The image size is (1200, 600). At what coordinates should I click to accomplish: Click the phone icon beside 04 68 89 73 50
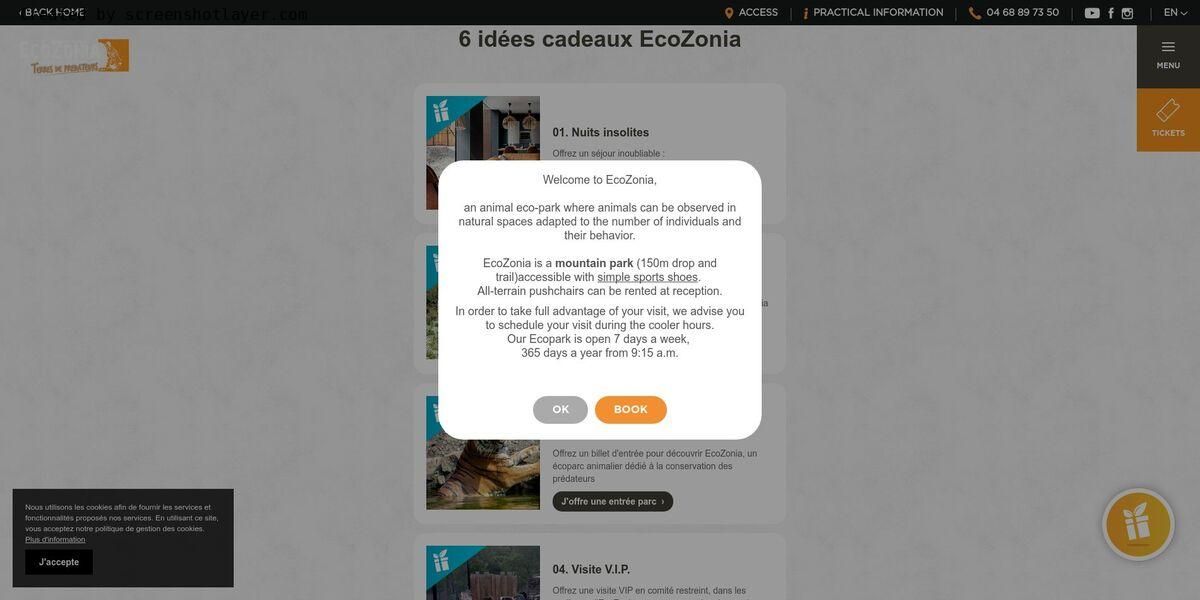click(x=975, y=13)
